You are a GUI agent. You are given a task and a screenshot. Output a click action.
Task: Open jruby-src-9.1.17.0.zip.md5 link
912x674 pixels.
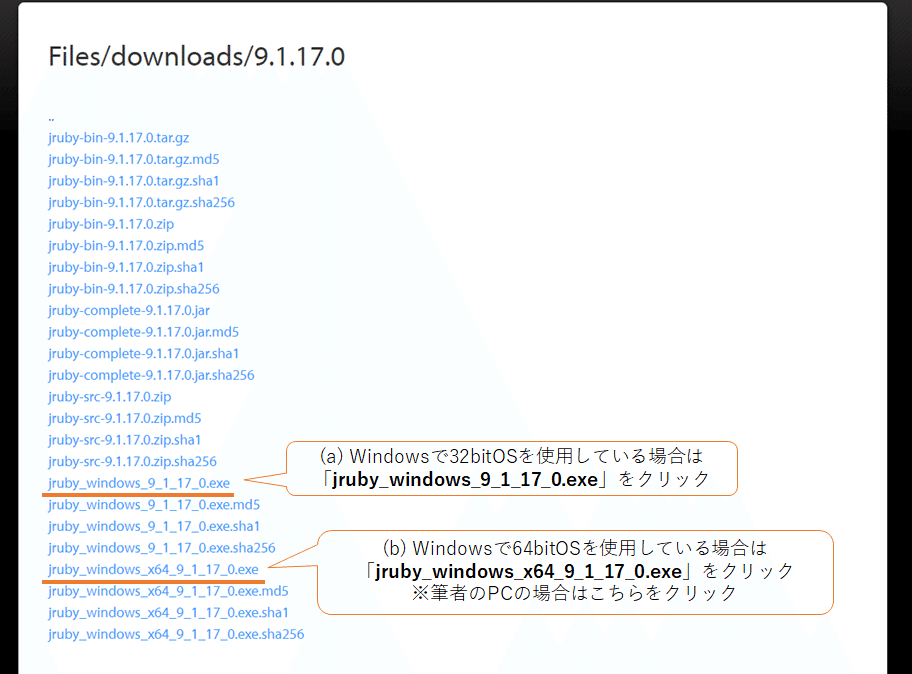tap(125, 418)
